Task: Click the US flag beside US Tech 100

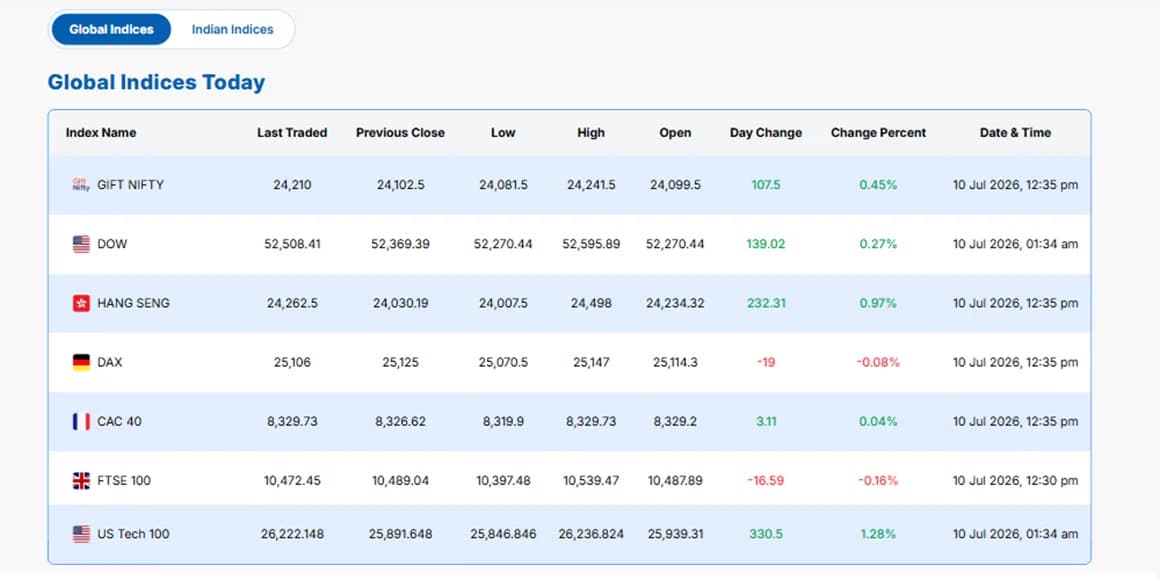Action: [x=81, y=533]
